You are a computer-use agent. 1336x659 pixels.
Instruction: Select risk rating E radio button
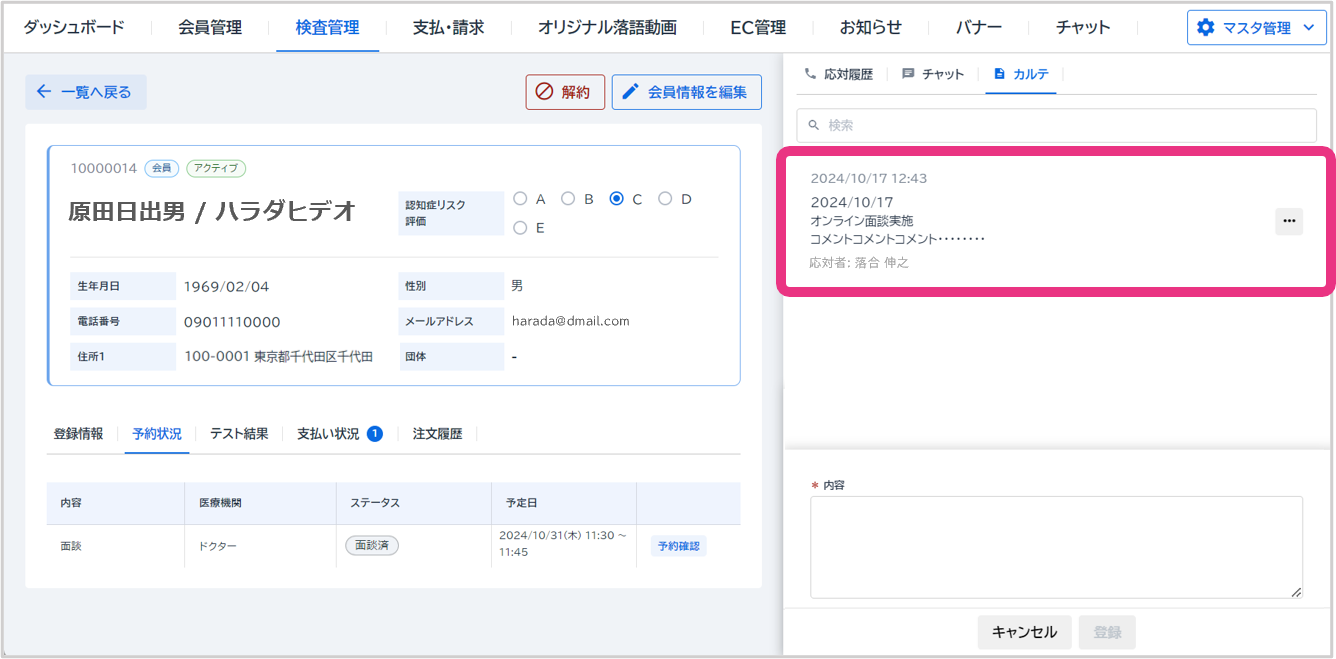520,228
